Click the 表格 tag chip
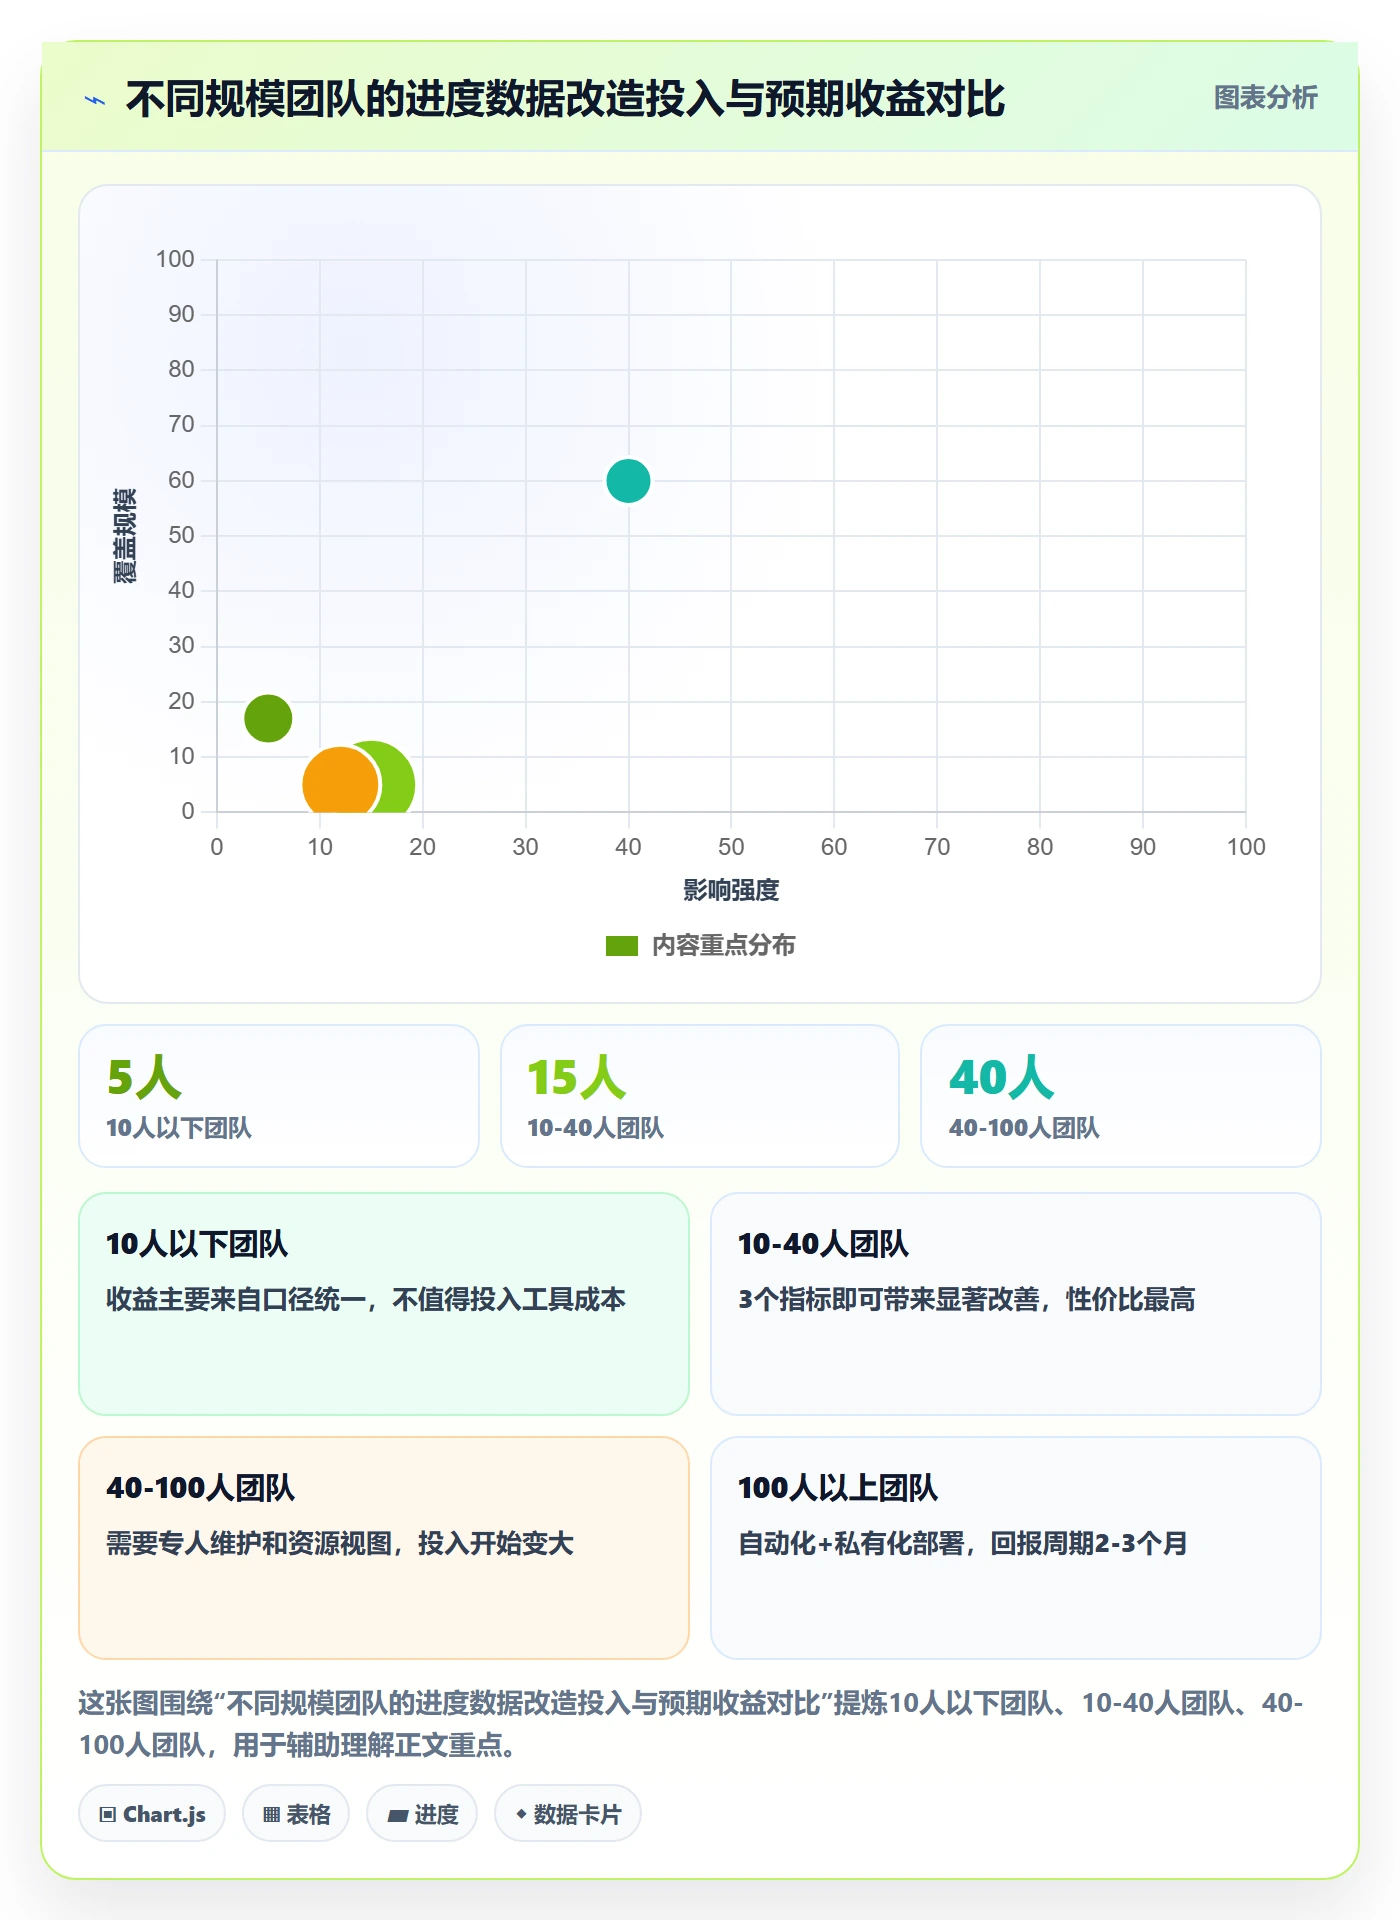 (x=296, y=1814)
